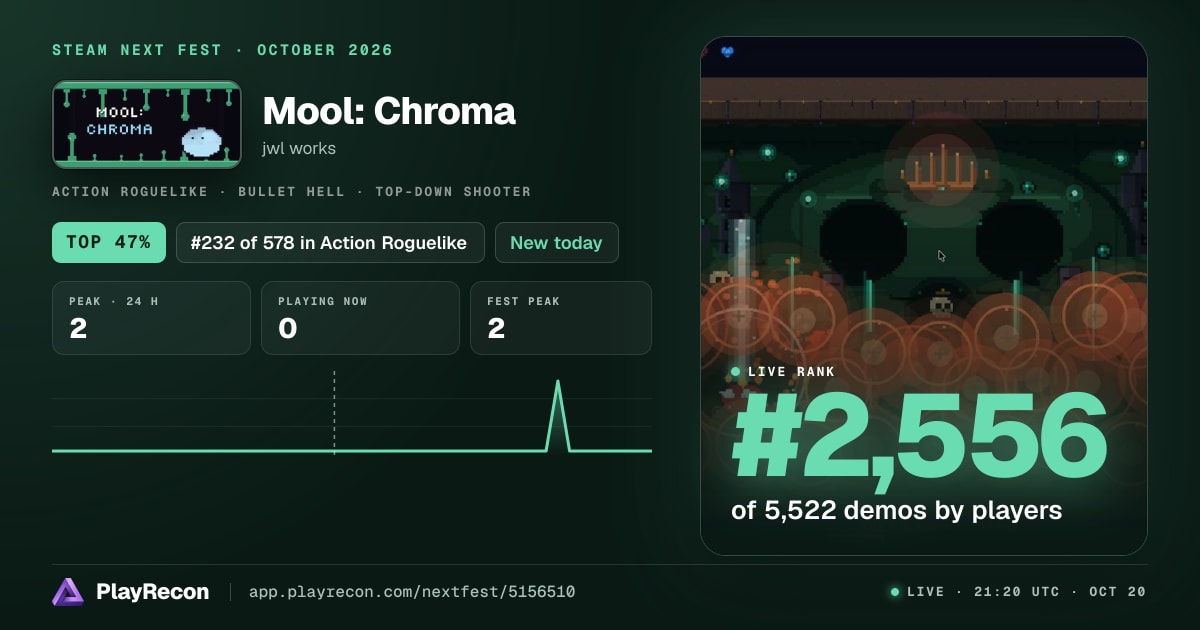This screenshot has width=1200, height=630.
Task: Click the New today badge
Action: coord(556,242)
